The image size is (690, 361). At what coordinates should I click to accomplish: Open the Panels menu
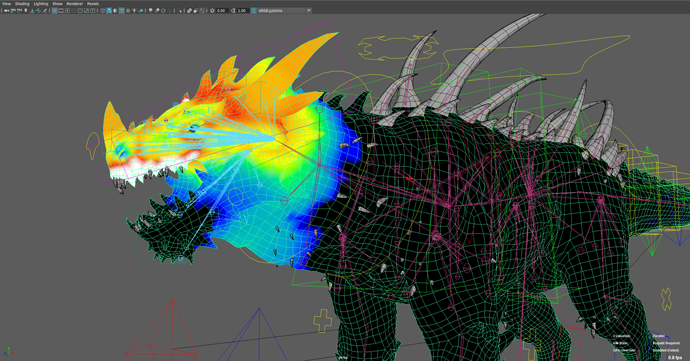[x=93, y=4]
